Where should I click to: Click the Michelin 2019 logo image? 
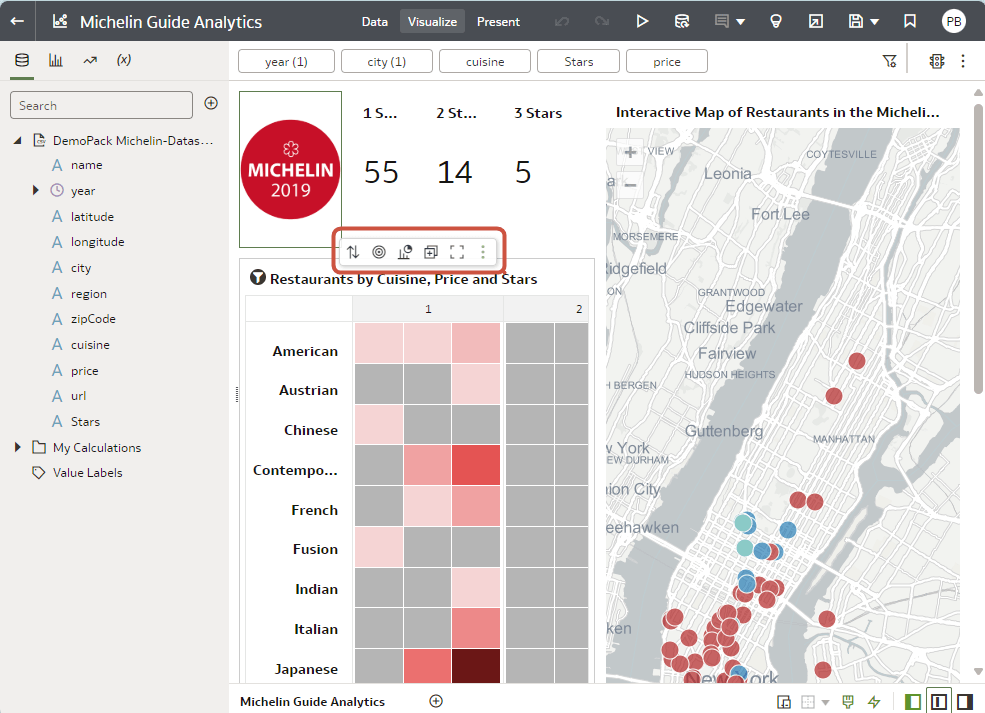290,170
